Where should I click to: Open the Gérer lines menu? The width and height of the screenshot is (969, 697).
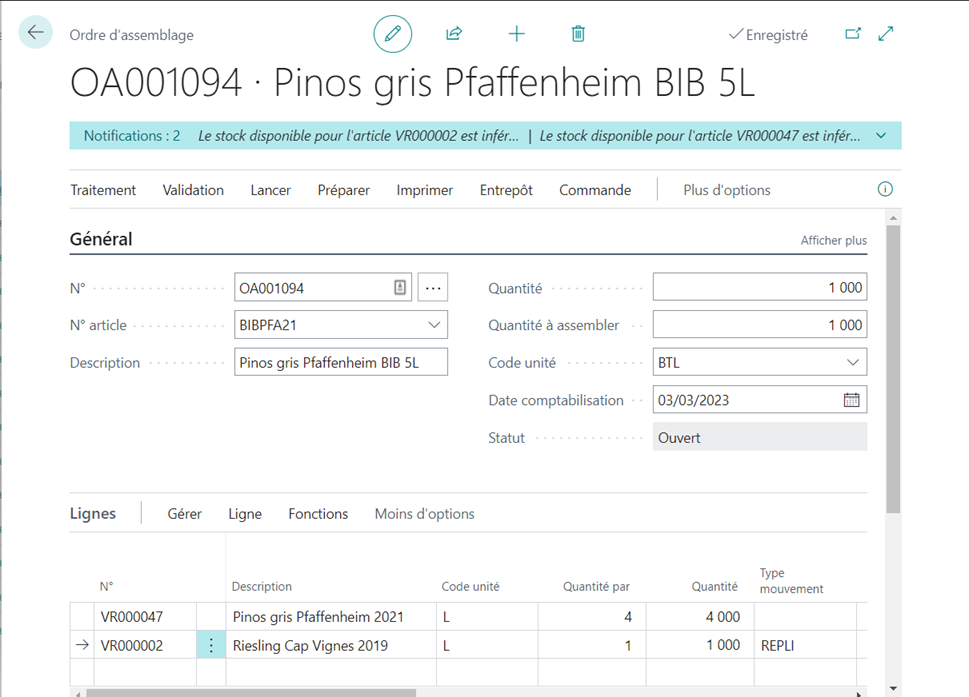[184, 514]
